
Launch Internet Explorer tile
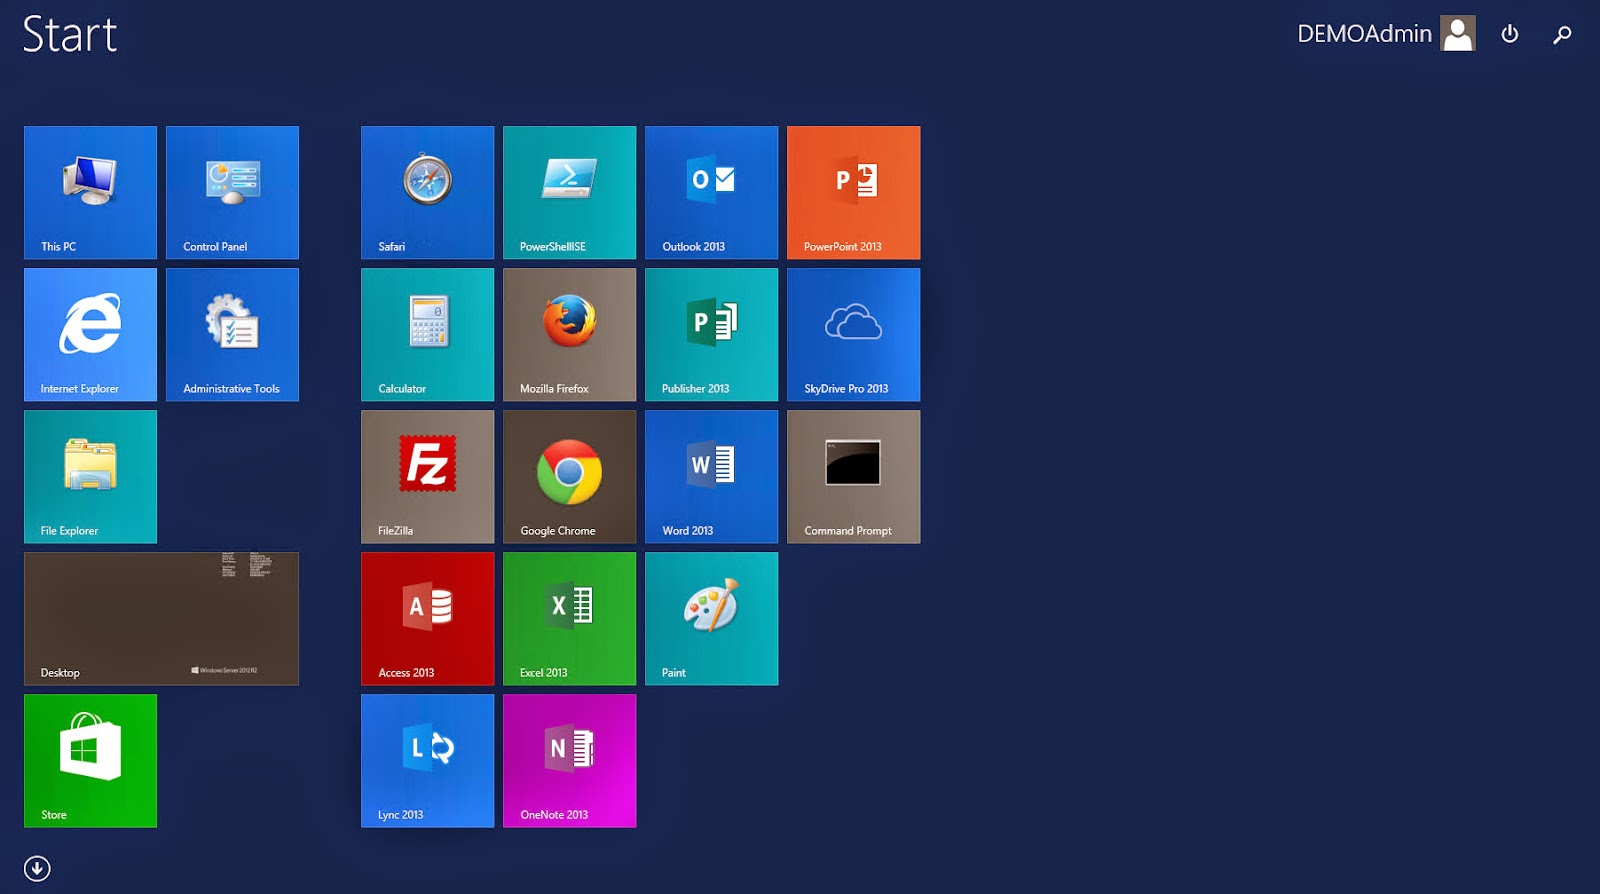90,334
